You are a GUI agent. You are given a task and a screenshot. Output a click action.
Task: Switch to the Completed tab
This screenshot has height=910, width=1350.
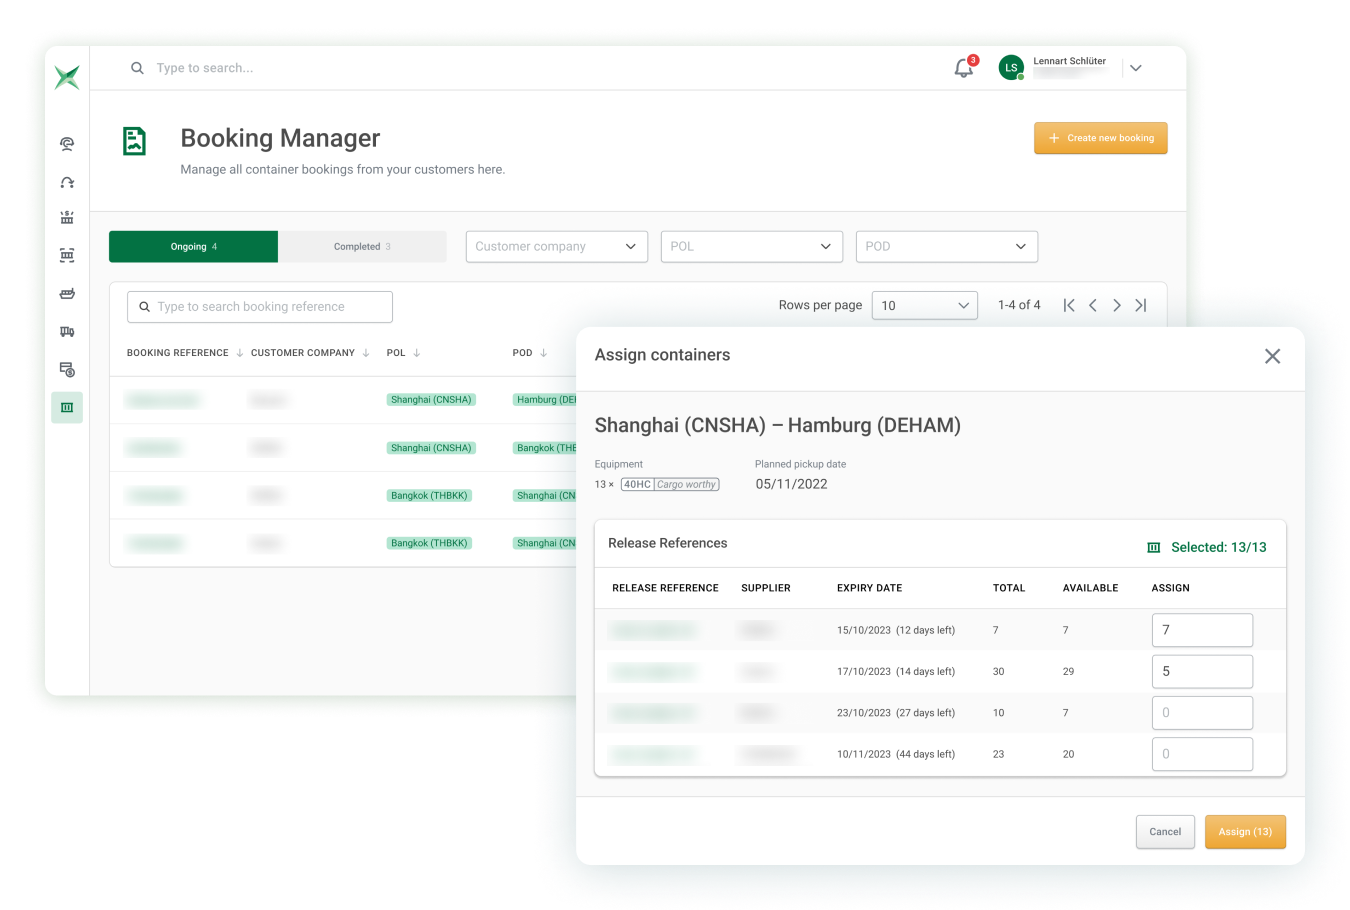[362, 247]
